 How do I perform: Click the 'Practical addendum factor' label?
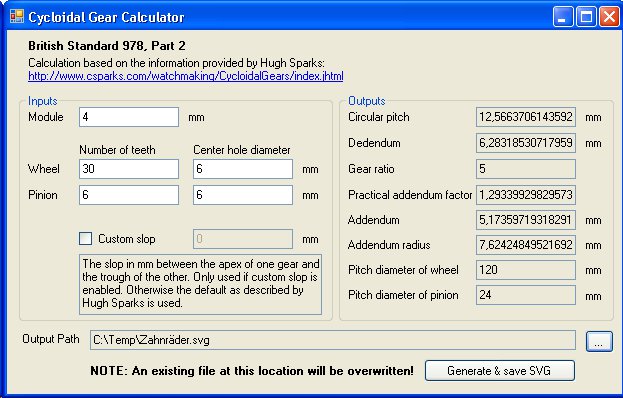410,195
